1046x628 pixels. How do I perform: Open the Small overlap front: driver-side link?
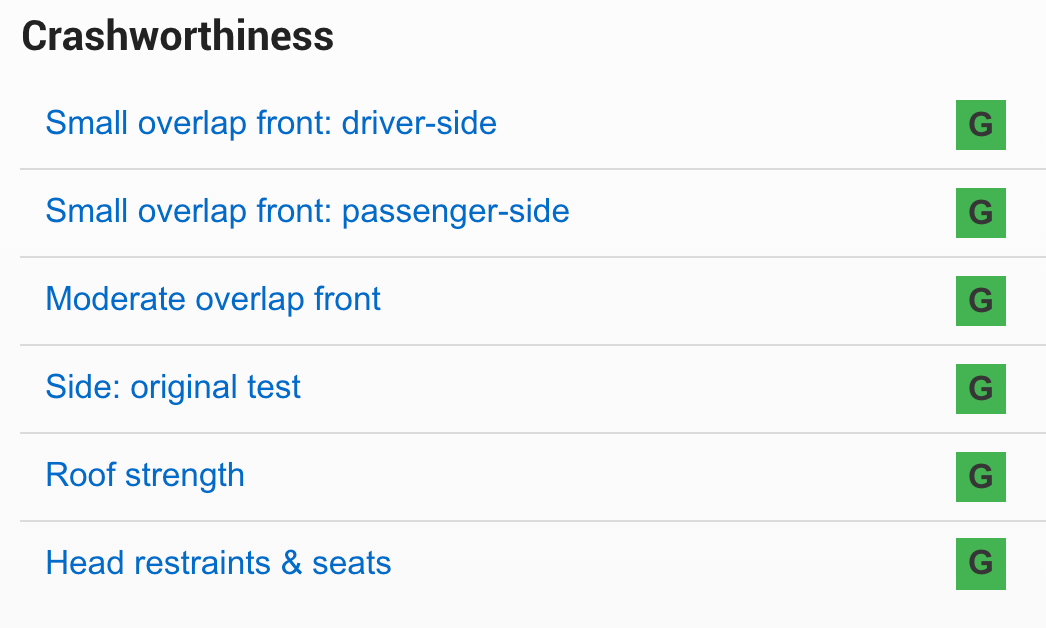271,123
